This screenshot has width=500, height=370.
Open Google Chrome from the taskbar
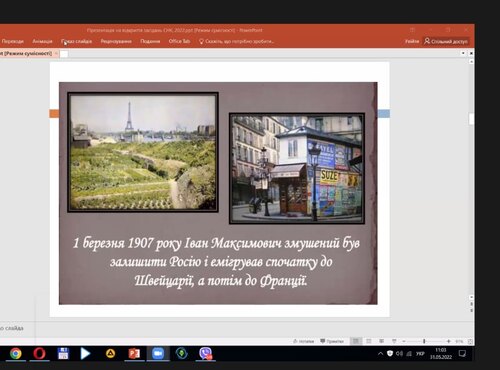coord(16,353)
